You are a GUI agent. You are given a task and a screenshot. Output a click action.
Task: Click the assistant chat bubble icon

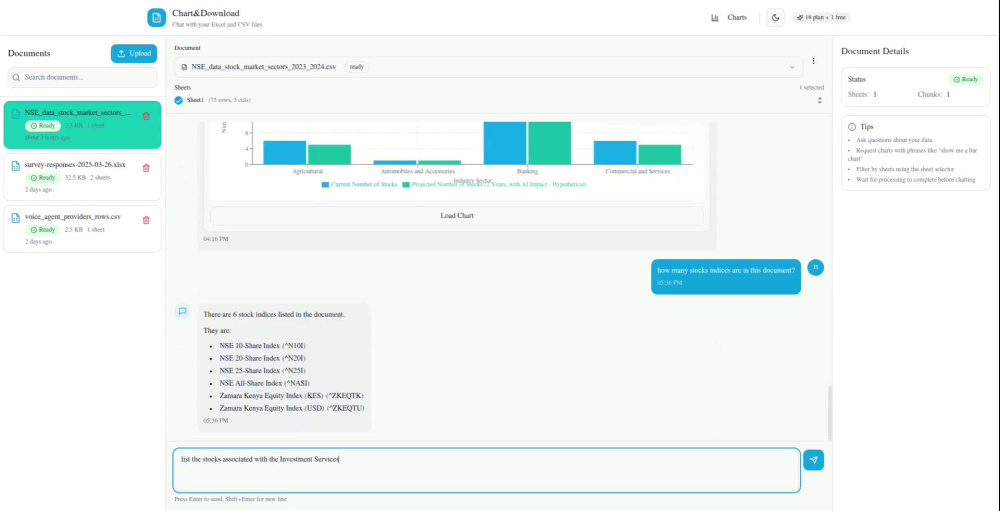[182, 311]
